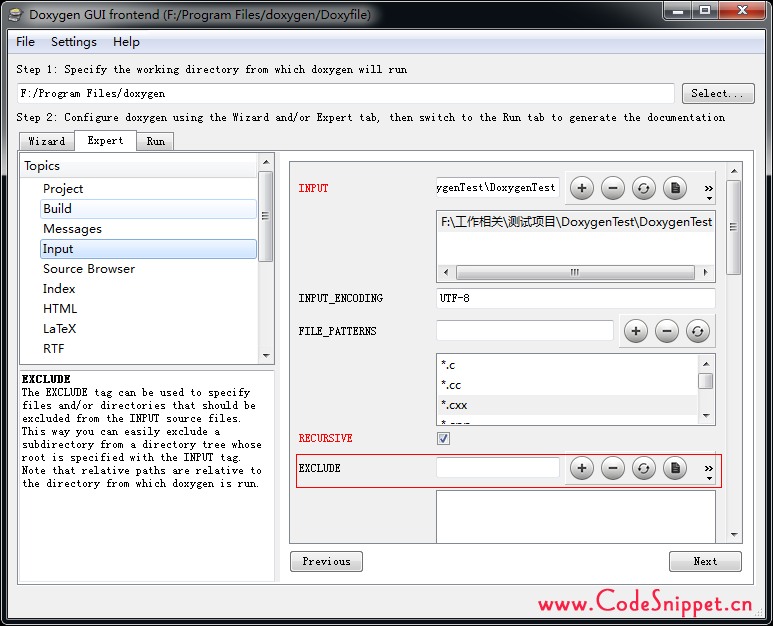
Task: Switch to the Wizard tab
Action: pyautogui.click(x=47, y=141)
